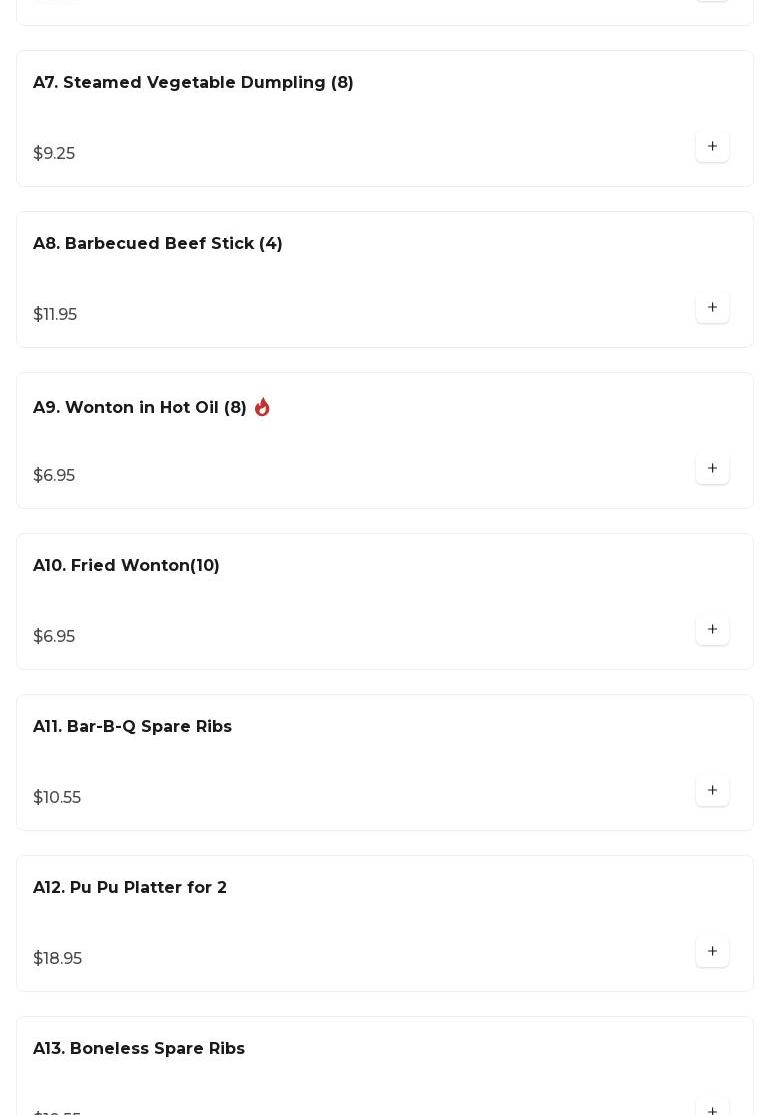Click the spicy flame icon on A9
The image size is (770, 1115).
pyautogui.click(x=262, y=407)
